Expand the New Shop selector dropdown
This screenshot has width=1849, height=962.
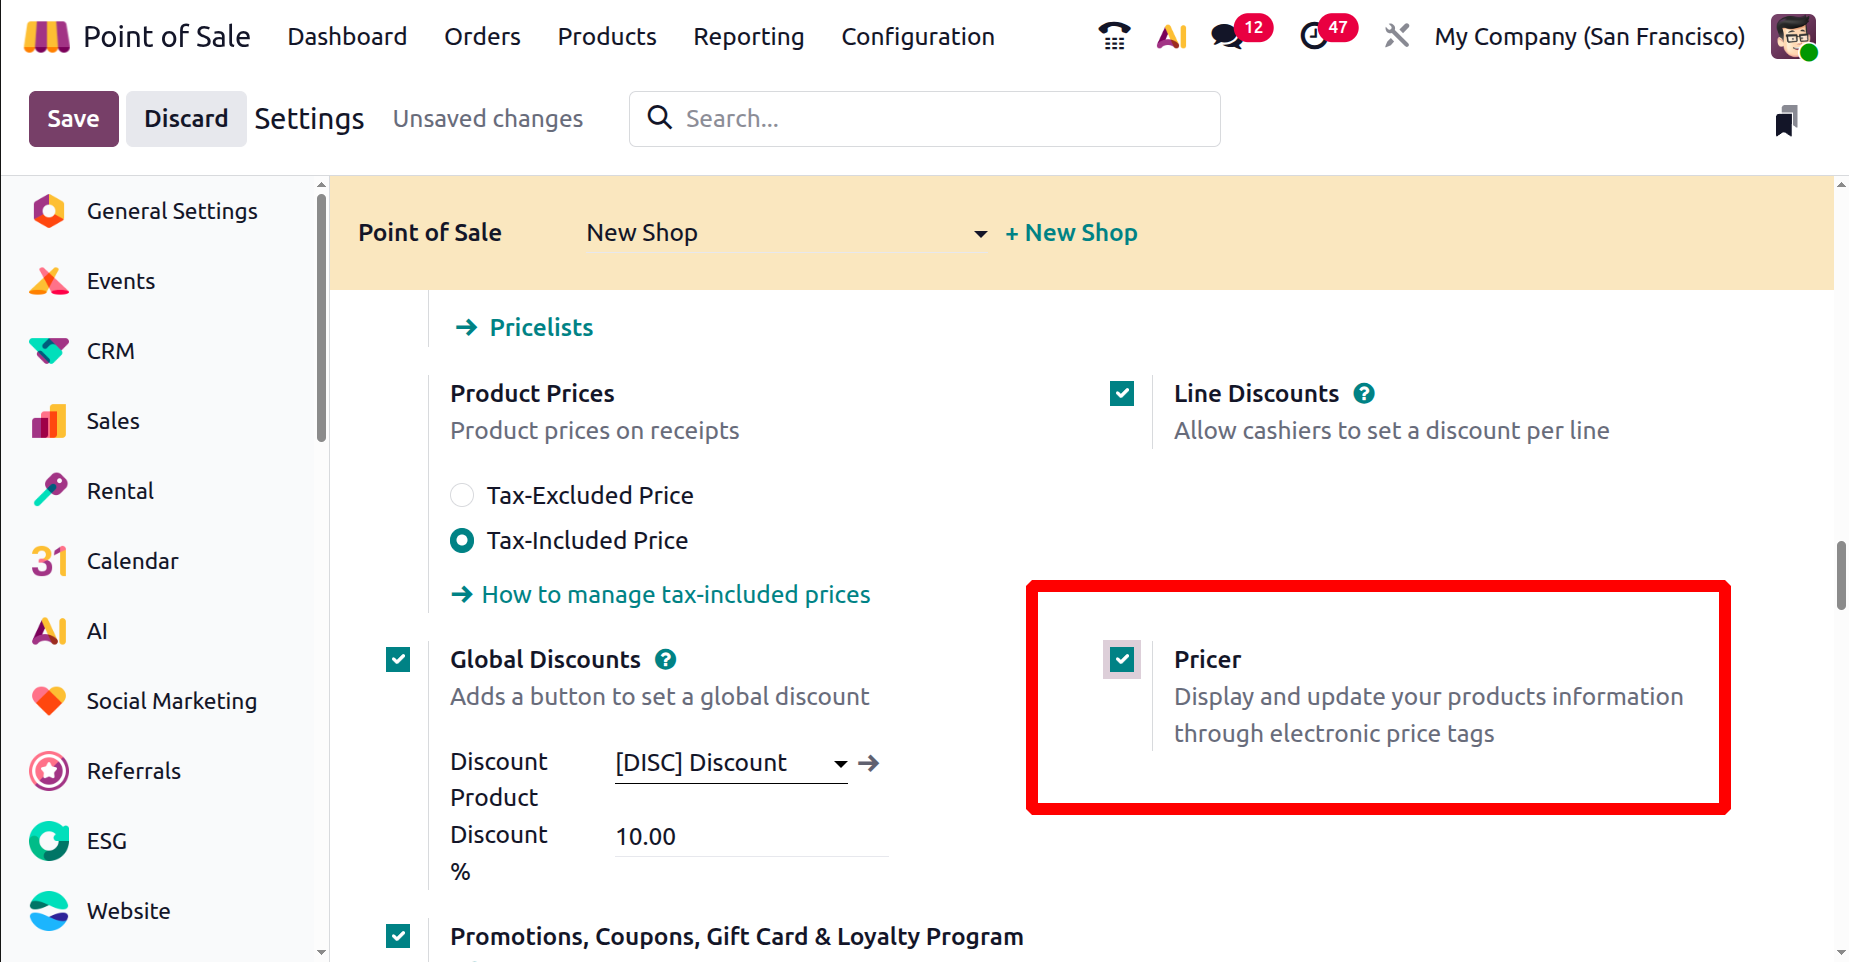[980, 234]
